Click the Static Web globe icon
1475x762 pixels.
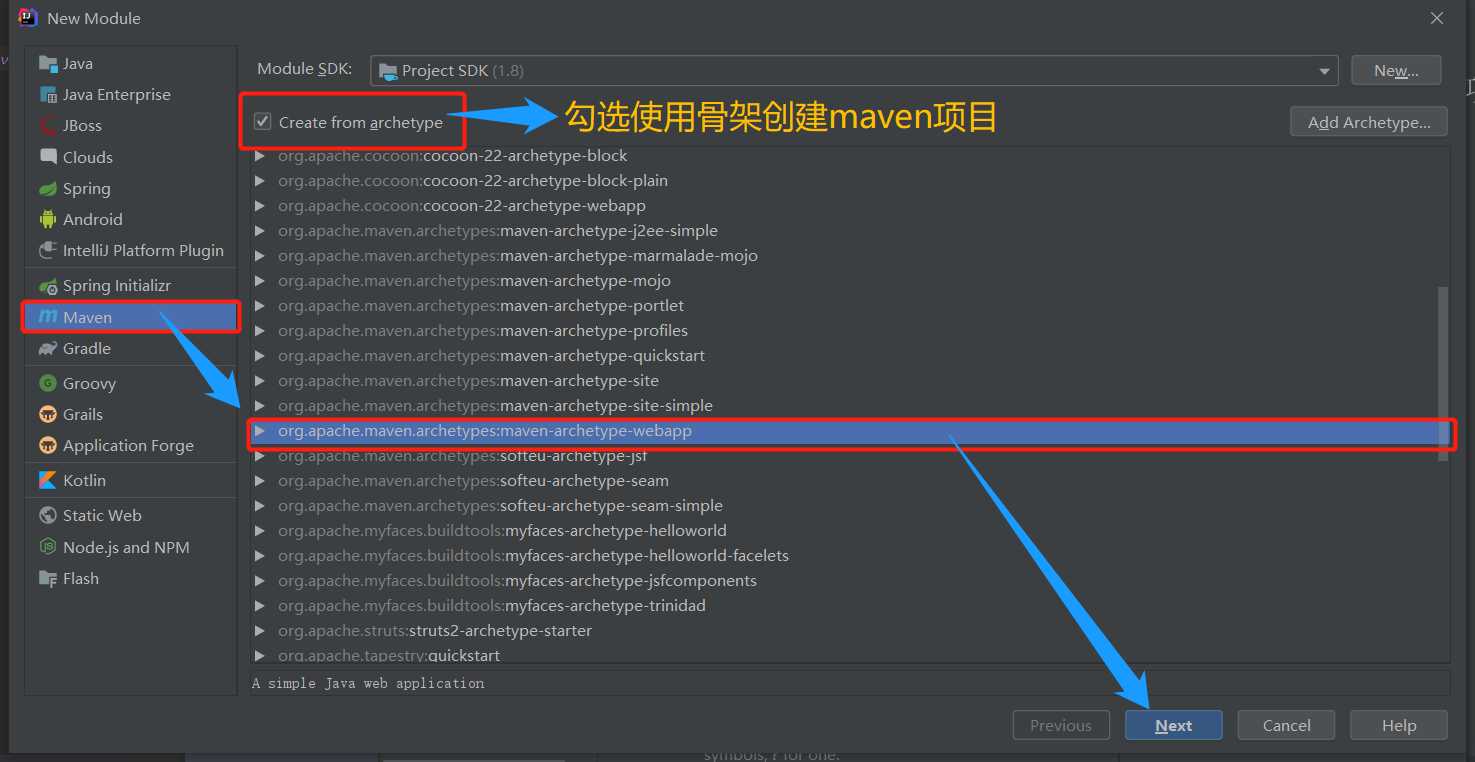[x=48, y=515]
